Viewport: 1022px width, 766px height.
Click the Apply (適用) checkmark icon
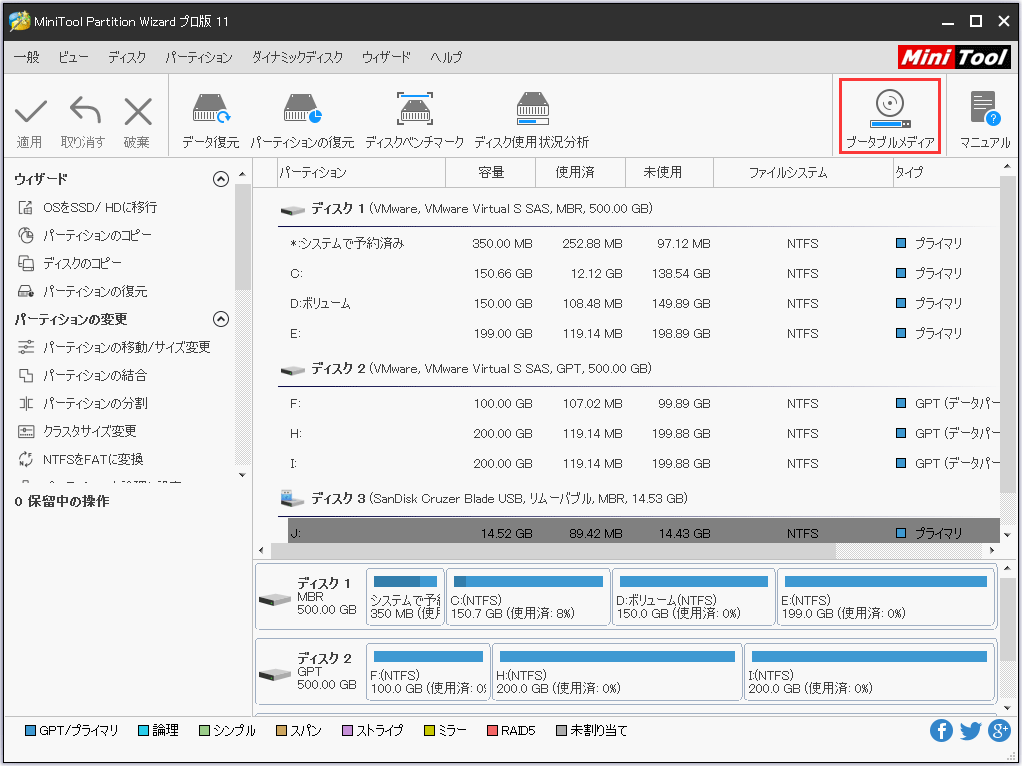click(31, 111)
